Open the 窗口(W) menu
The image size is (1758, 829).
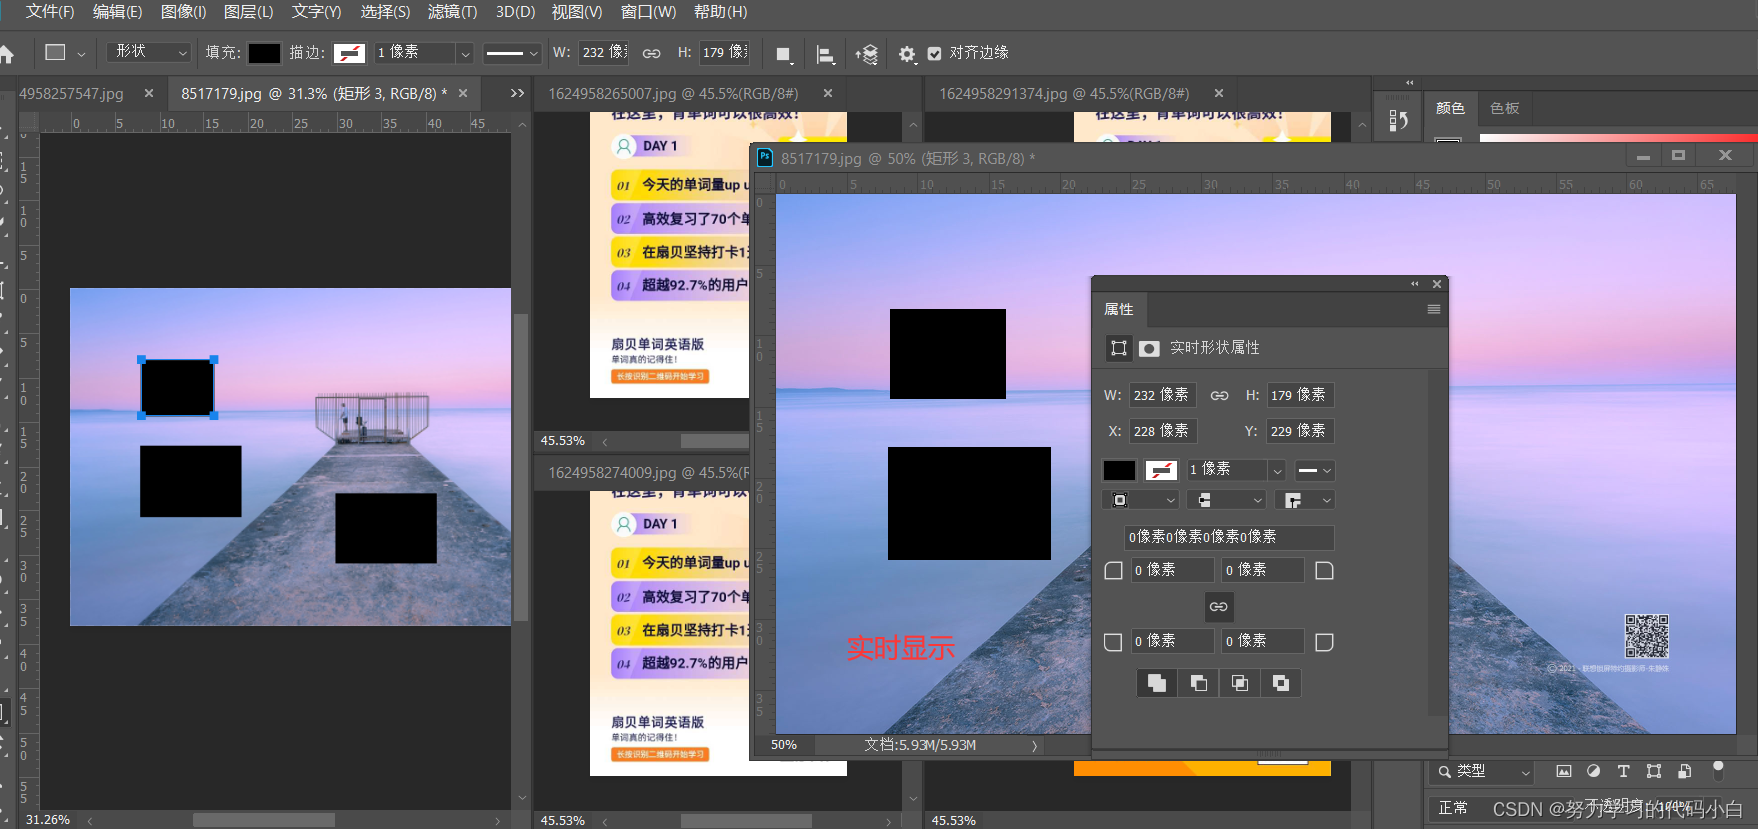click(x=648, y=12)
